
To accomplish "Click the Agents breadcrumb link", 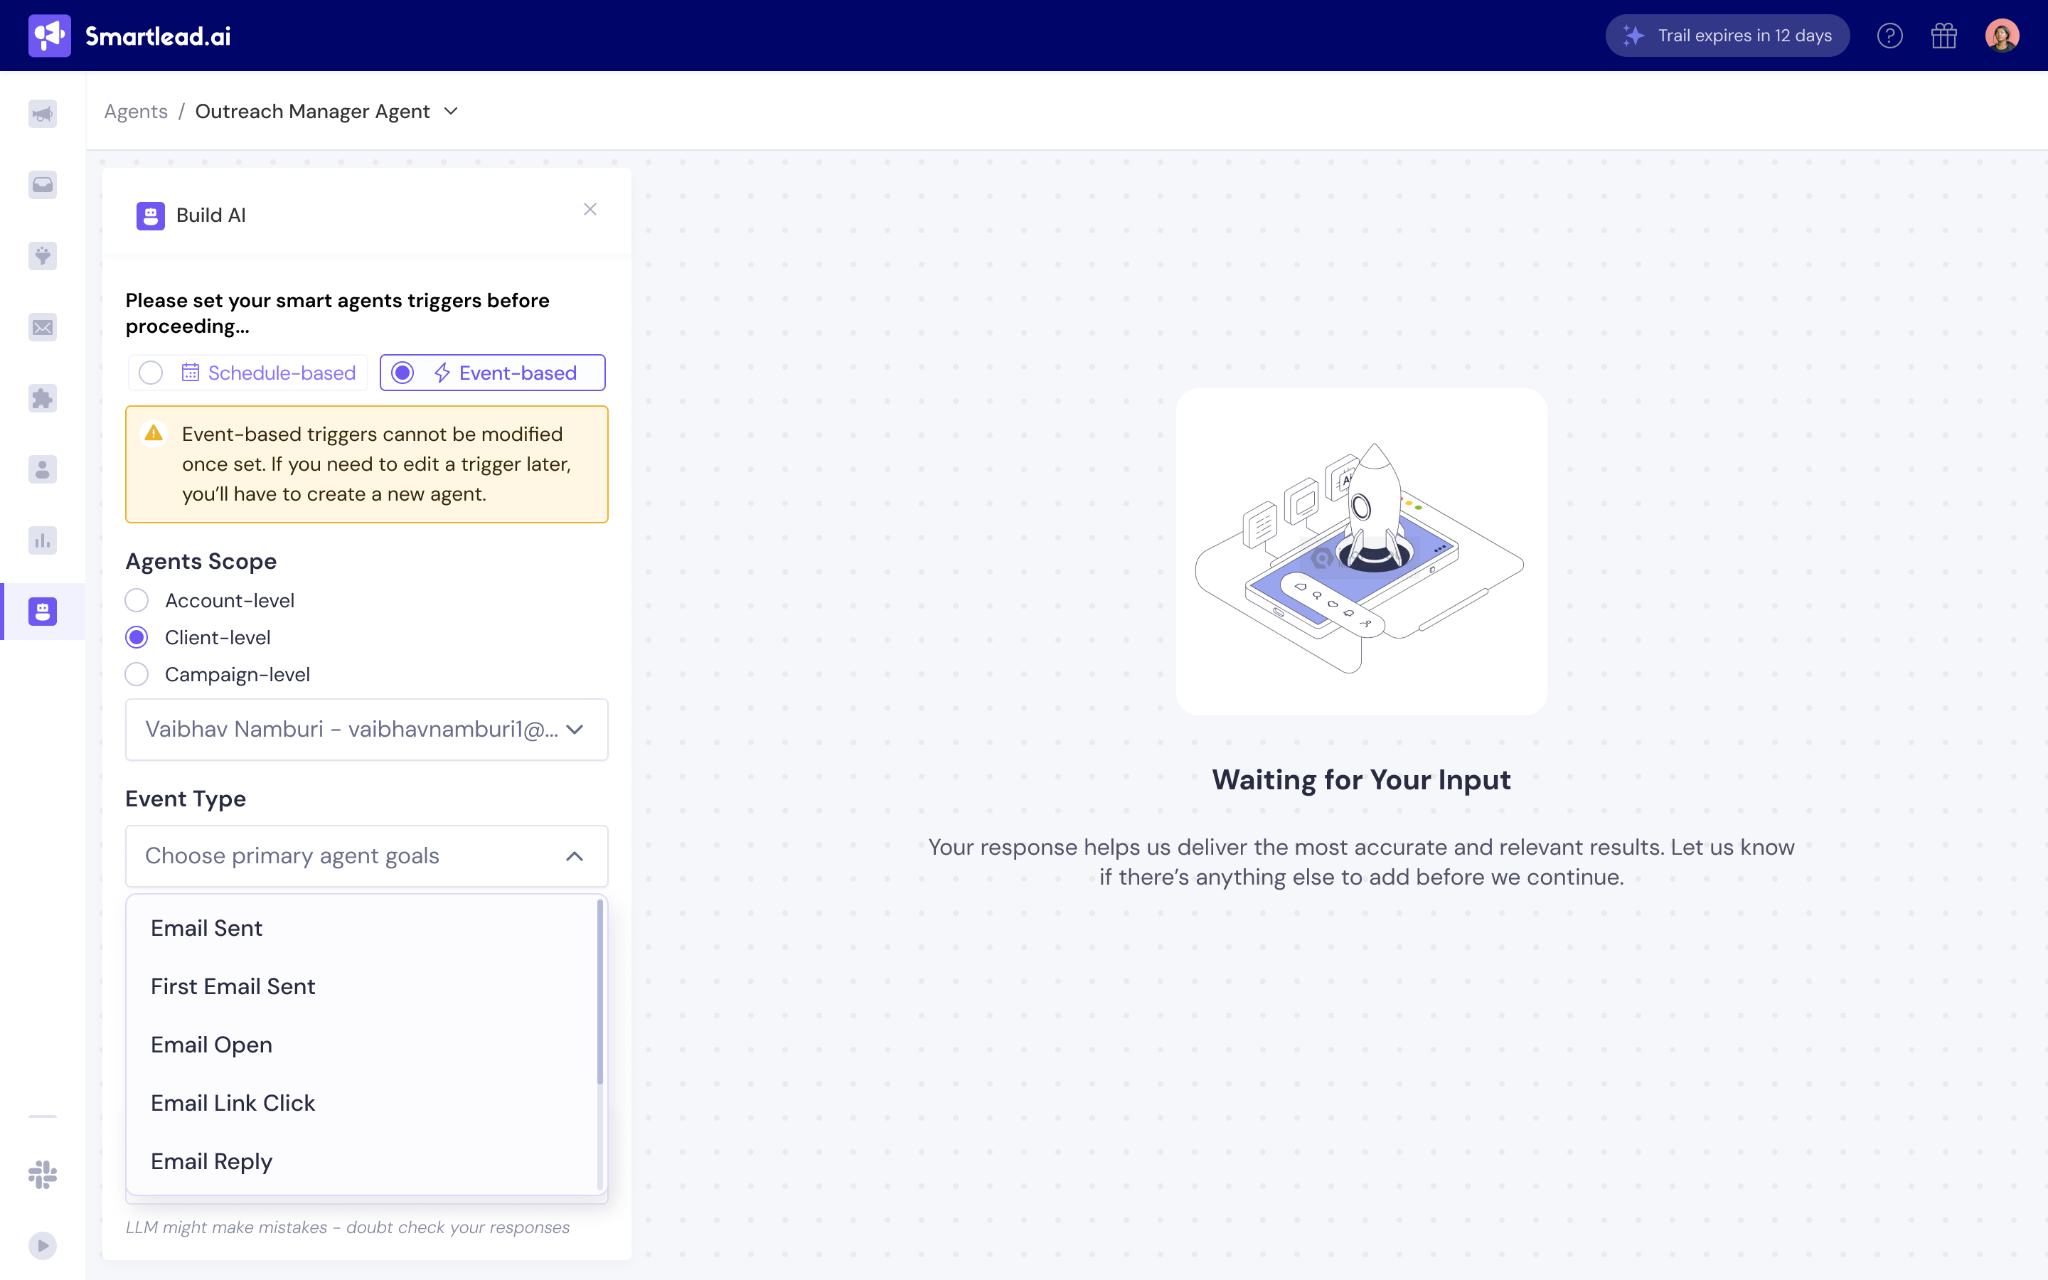I will [x=135, y=111].
